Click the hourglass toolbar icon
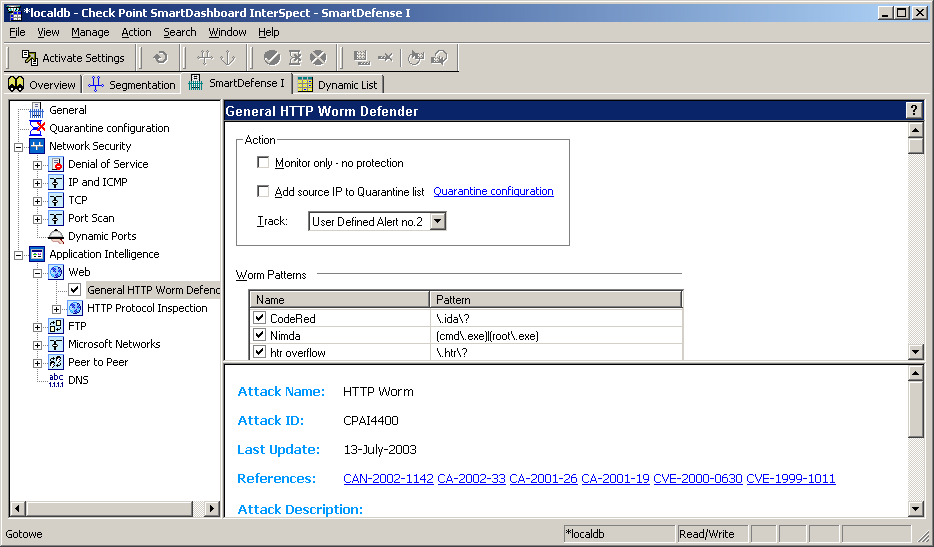The height and width of the screenshot is (547, 934). (x=295, y=58)
